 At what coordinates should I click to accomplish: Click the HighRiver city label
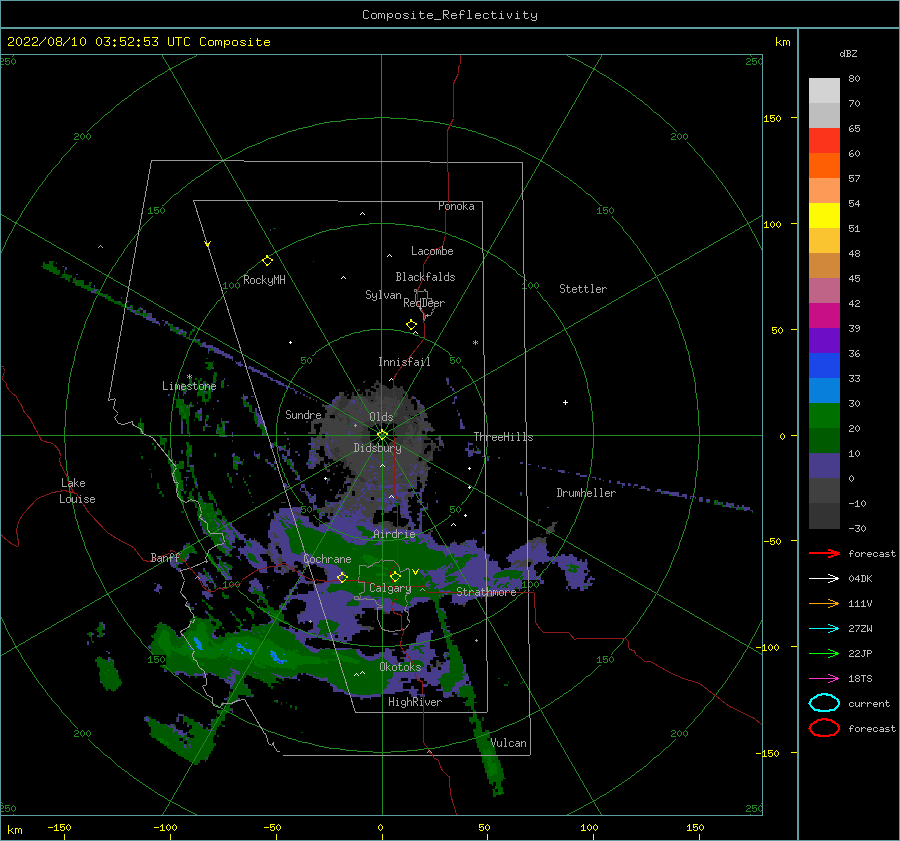(415, 702)
